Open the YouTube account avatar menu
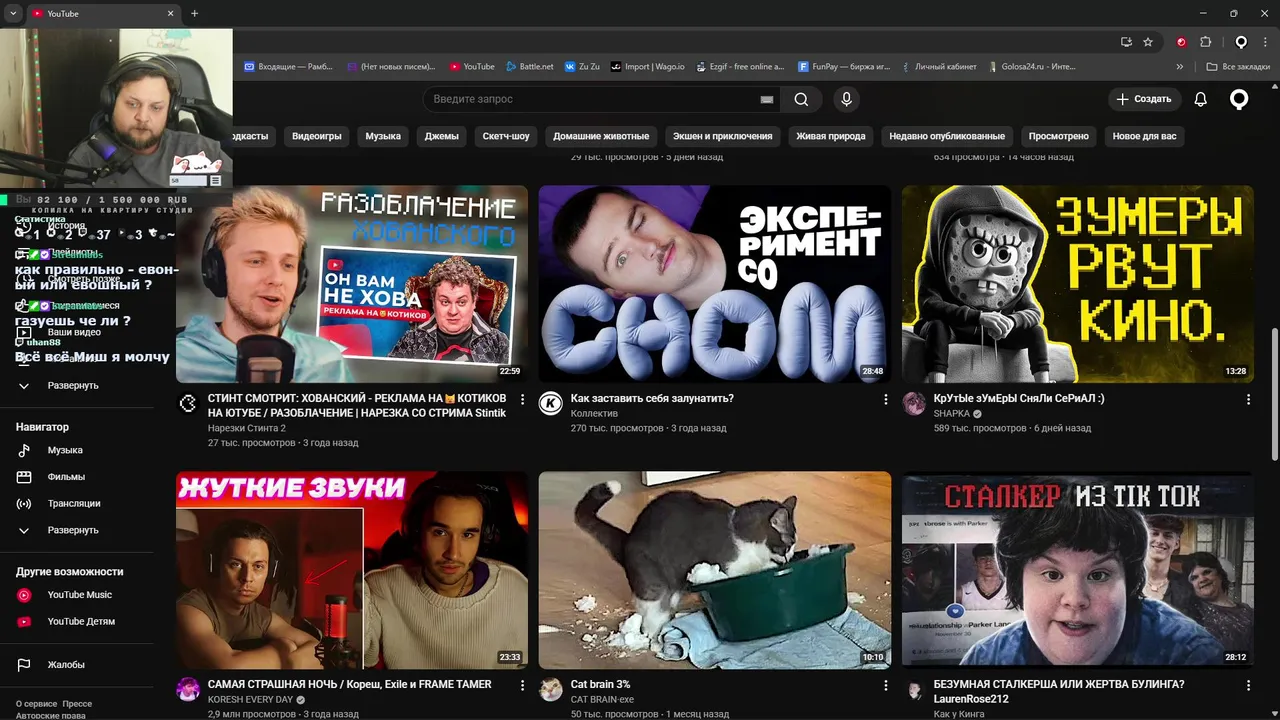The image size is (1280, 720). coord(1239,99)
